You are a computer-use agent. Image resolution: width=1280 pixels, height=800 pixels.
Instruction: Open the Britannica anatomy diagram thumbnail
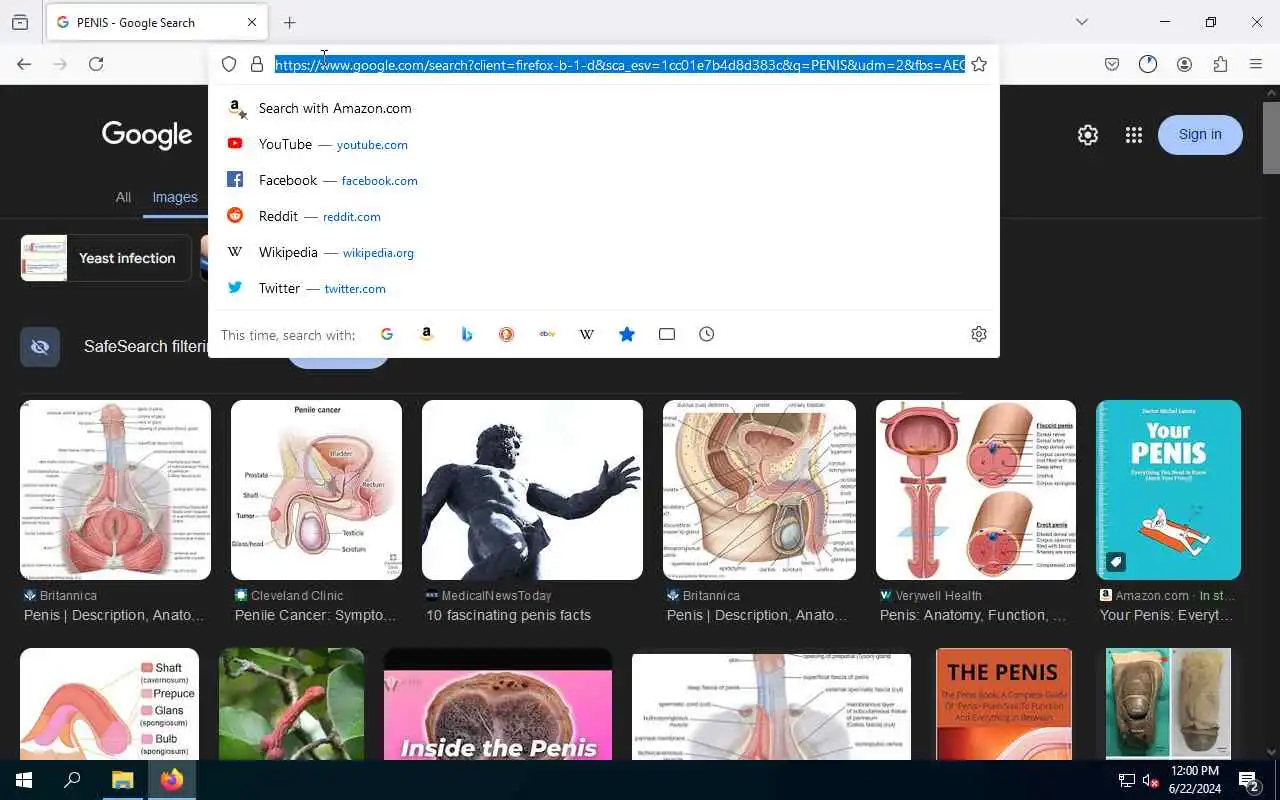(x=115, y=490)
